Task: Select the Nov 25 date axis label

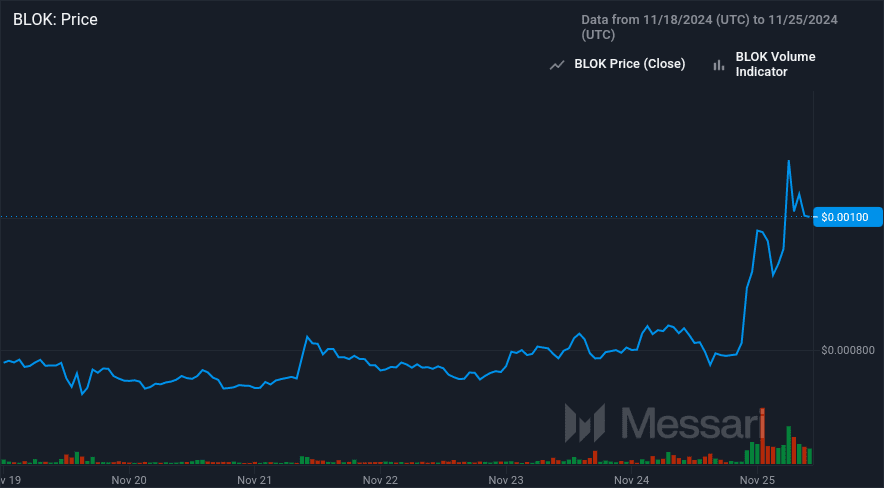Action: tap(759, 480)
